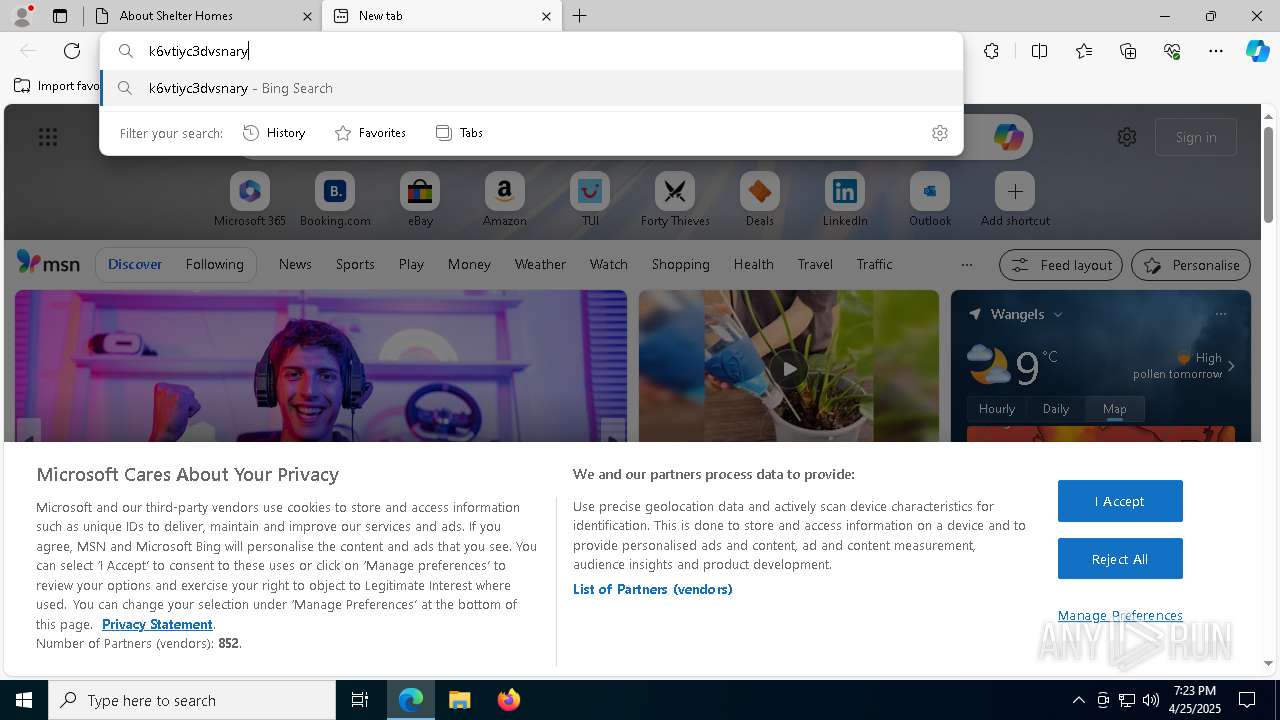Open Privacy Statement link
Screen dimensions: 1280x720
click(157, 624)
